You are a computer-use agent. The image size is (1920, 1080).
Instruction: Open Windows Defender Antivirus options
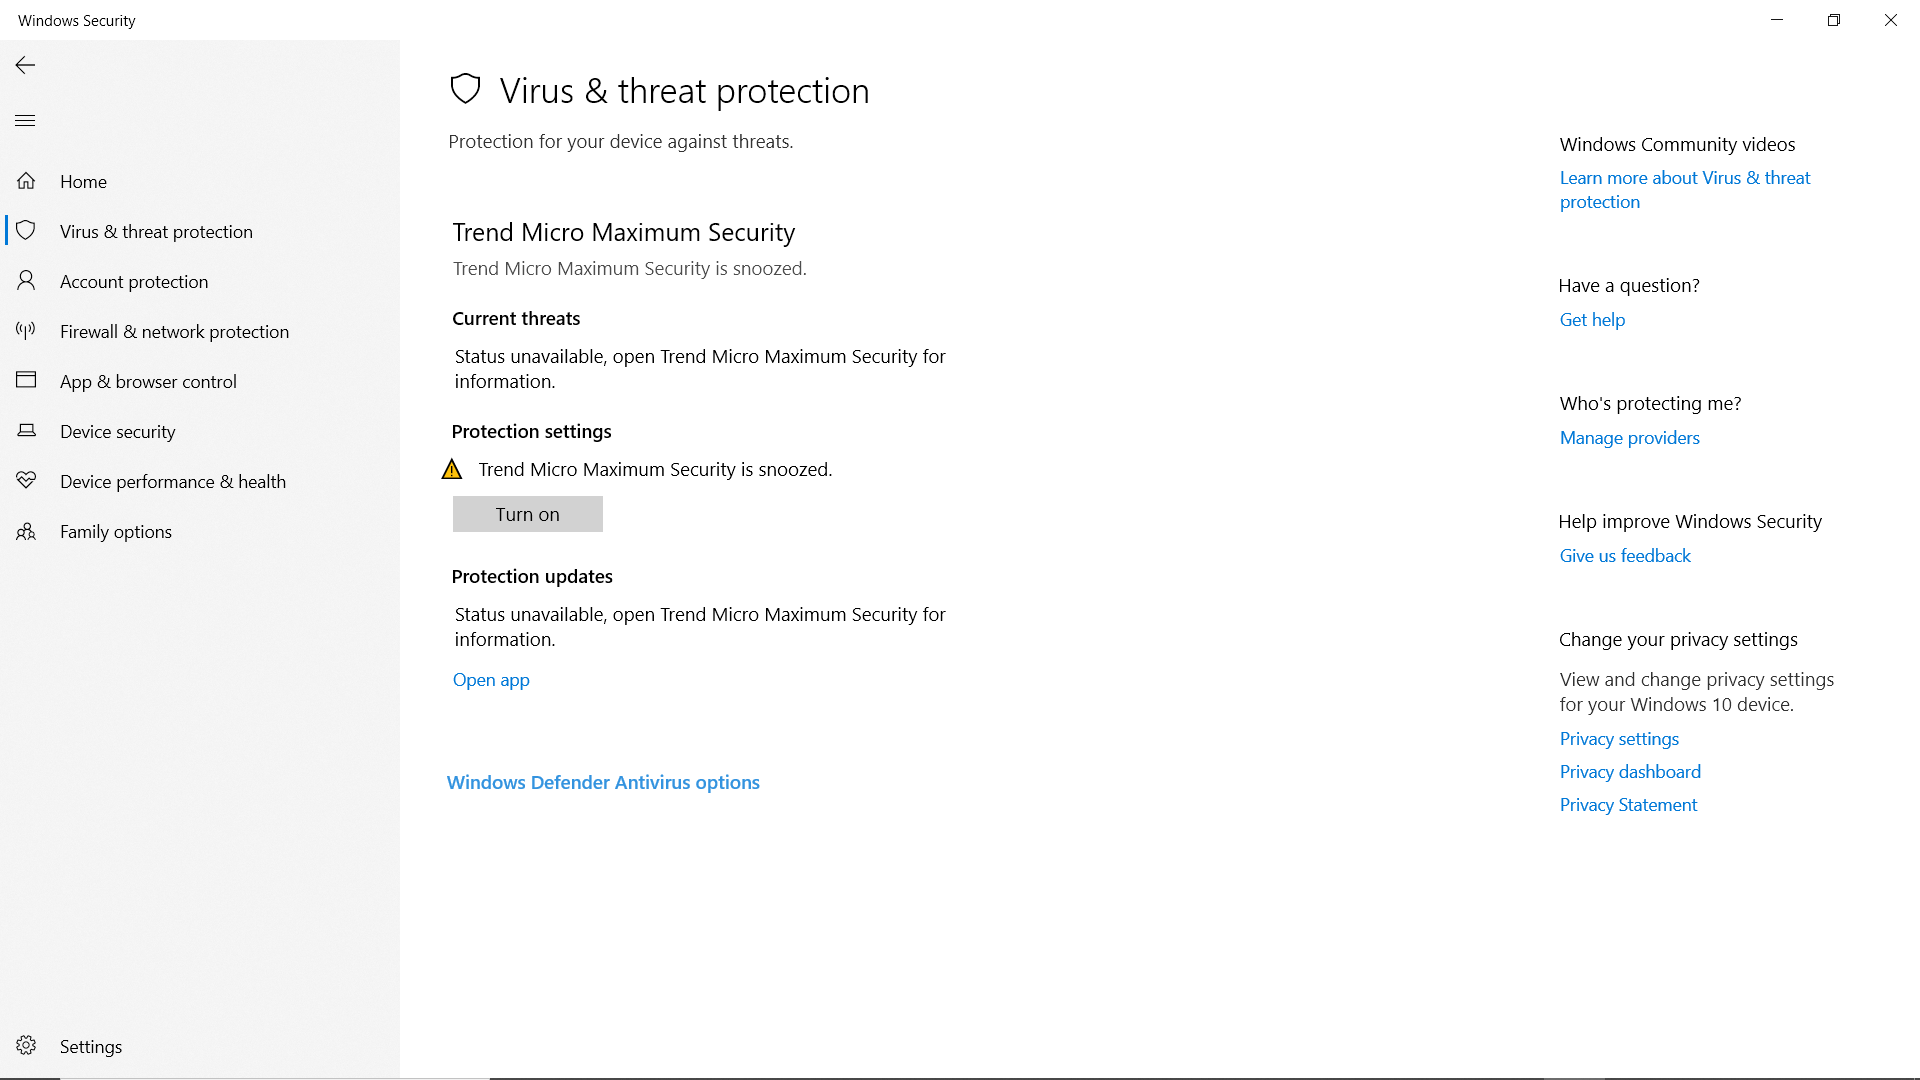[x=603, y=782]
